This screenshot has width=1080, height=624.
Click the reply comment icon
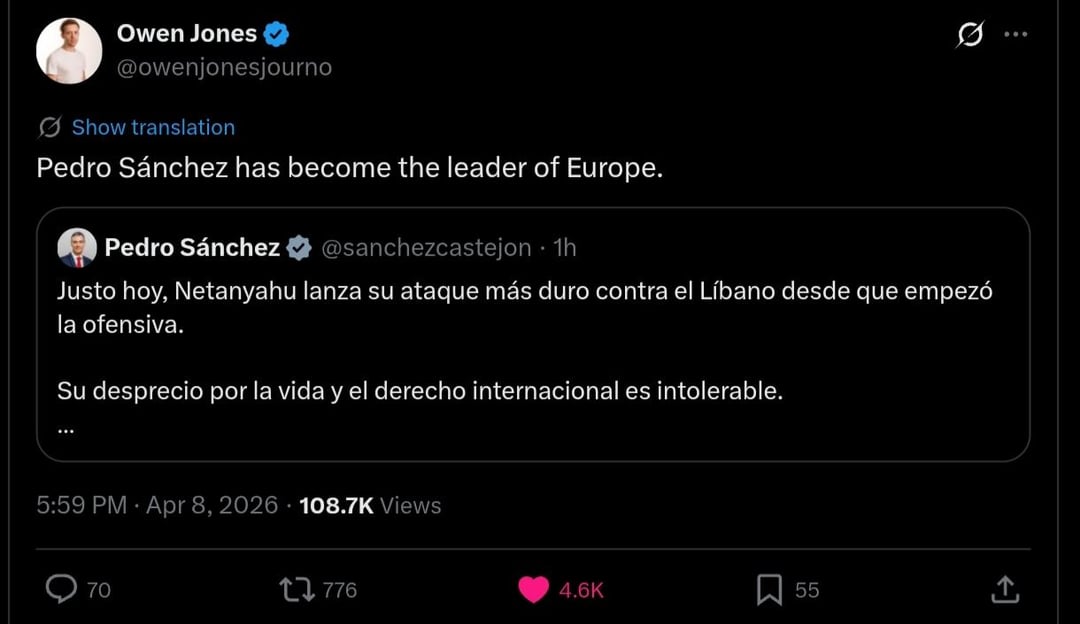[62, 590]
